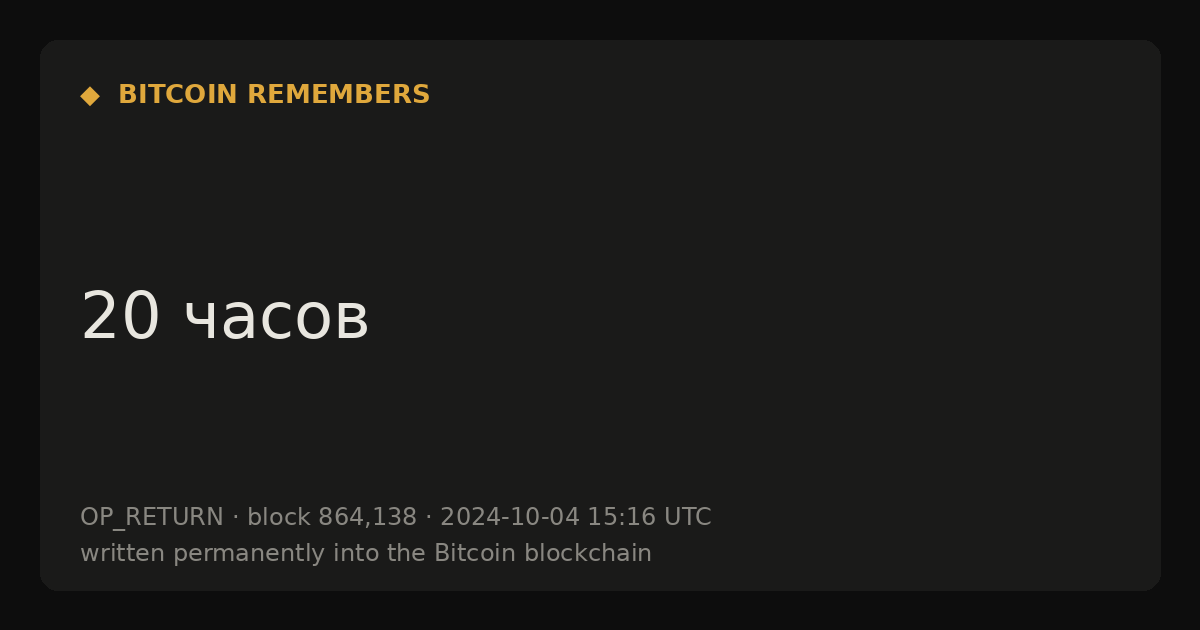Click the UTC timezone label
This screenshot has height=630, width=1200.
coord(687,517)
